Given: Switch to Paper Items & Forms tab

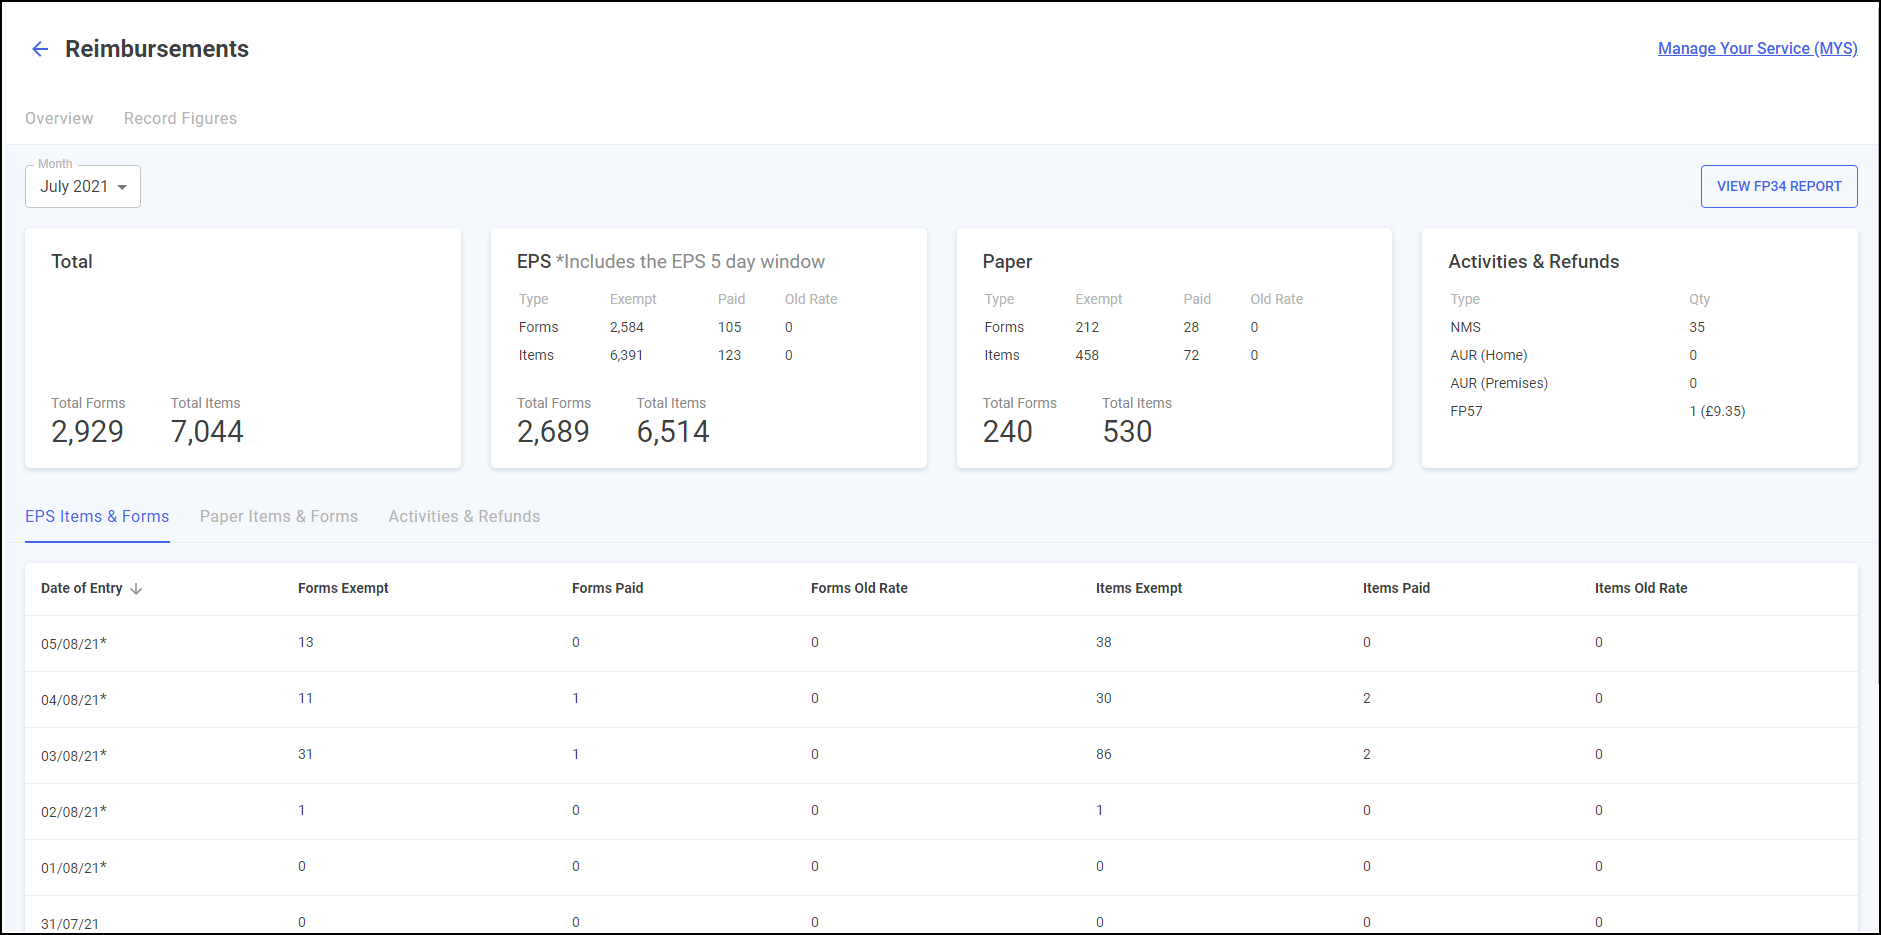Looking at the screenshot, I should pyautogui.click(x=278, y=516).
